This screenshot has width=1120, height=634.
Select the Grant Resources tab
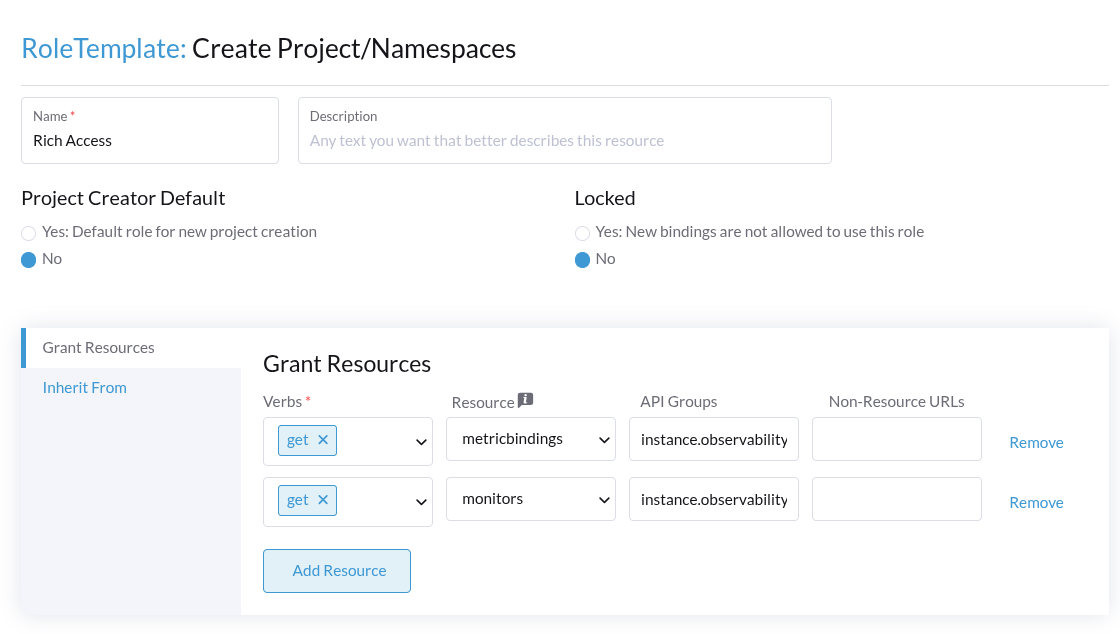98,347
